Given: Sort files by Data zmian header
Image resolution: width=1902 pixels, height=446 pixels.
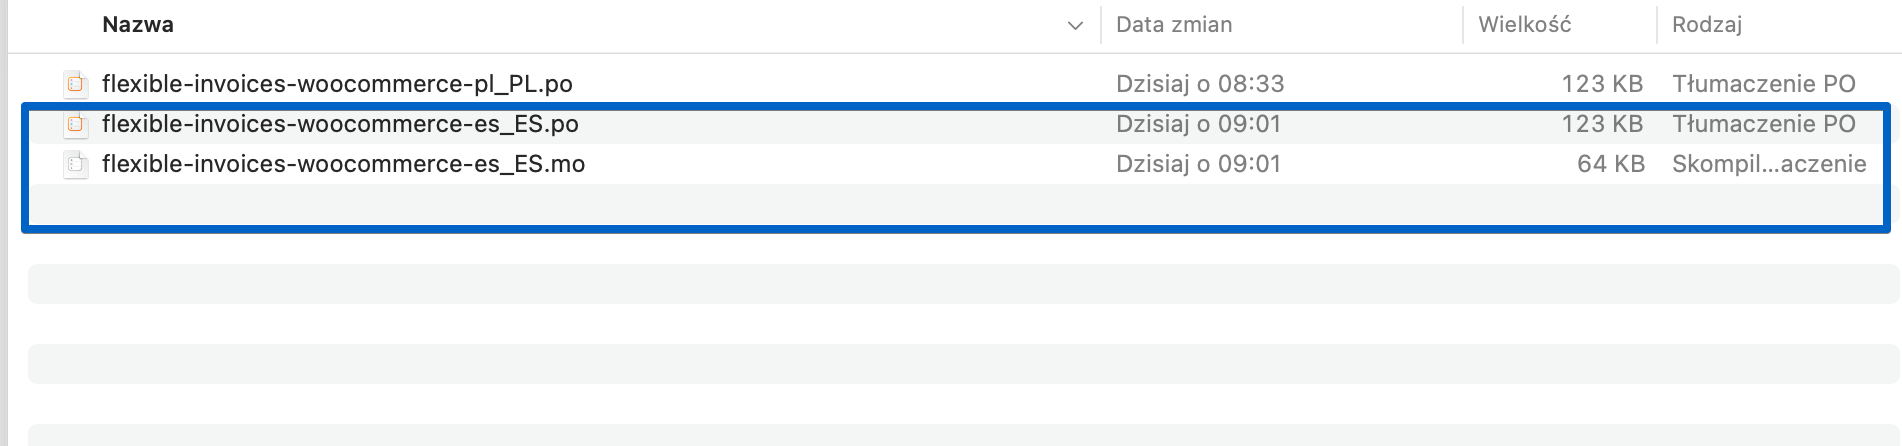Looking at the screenshot, I should (1174, 25).
